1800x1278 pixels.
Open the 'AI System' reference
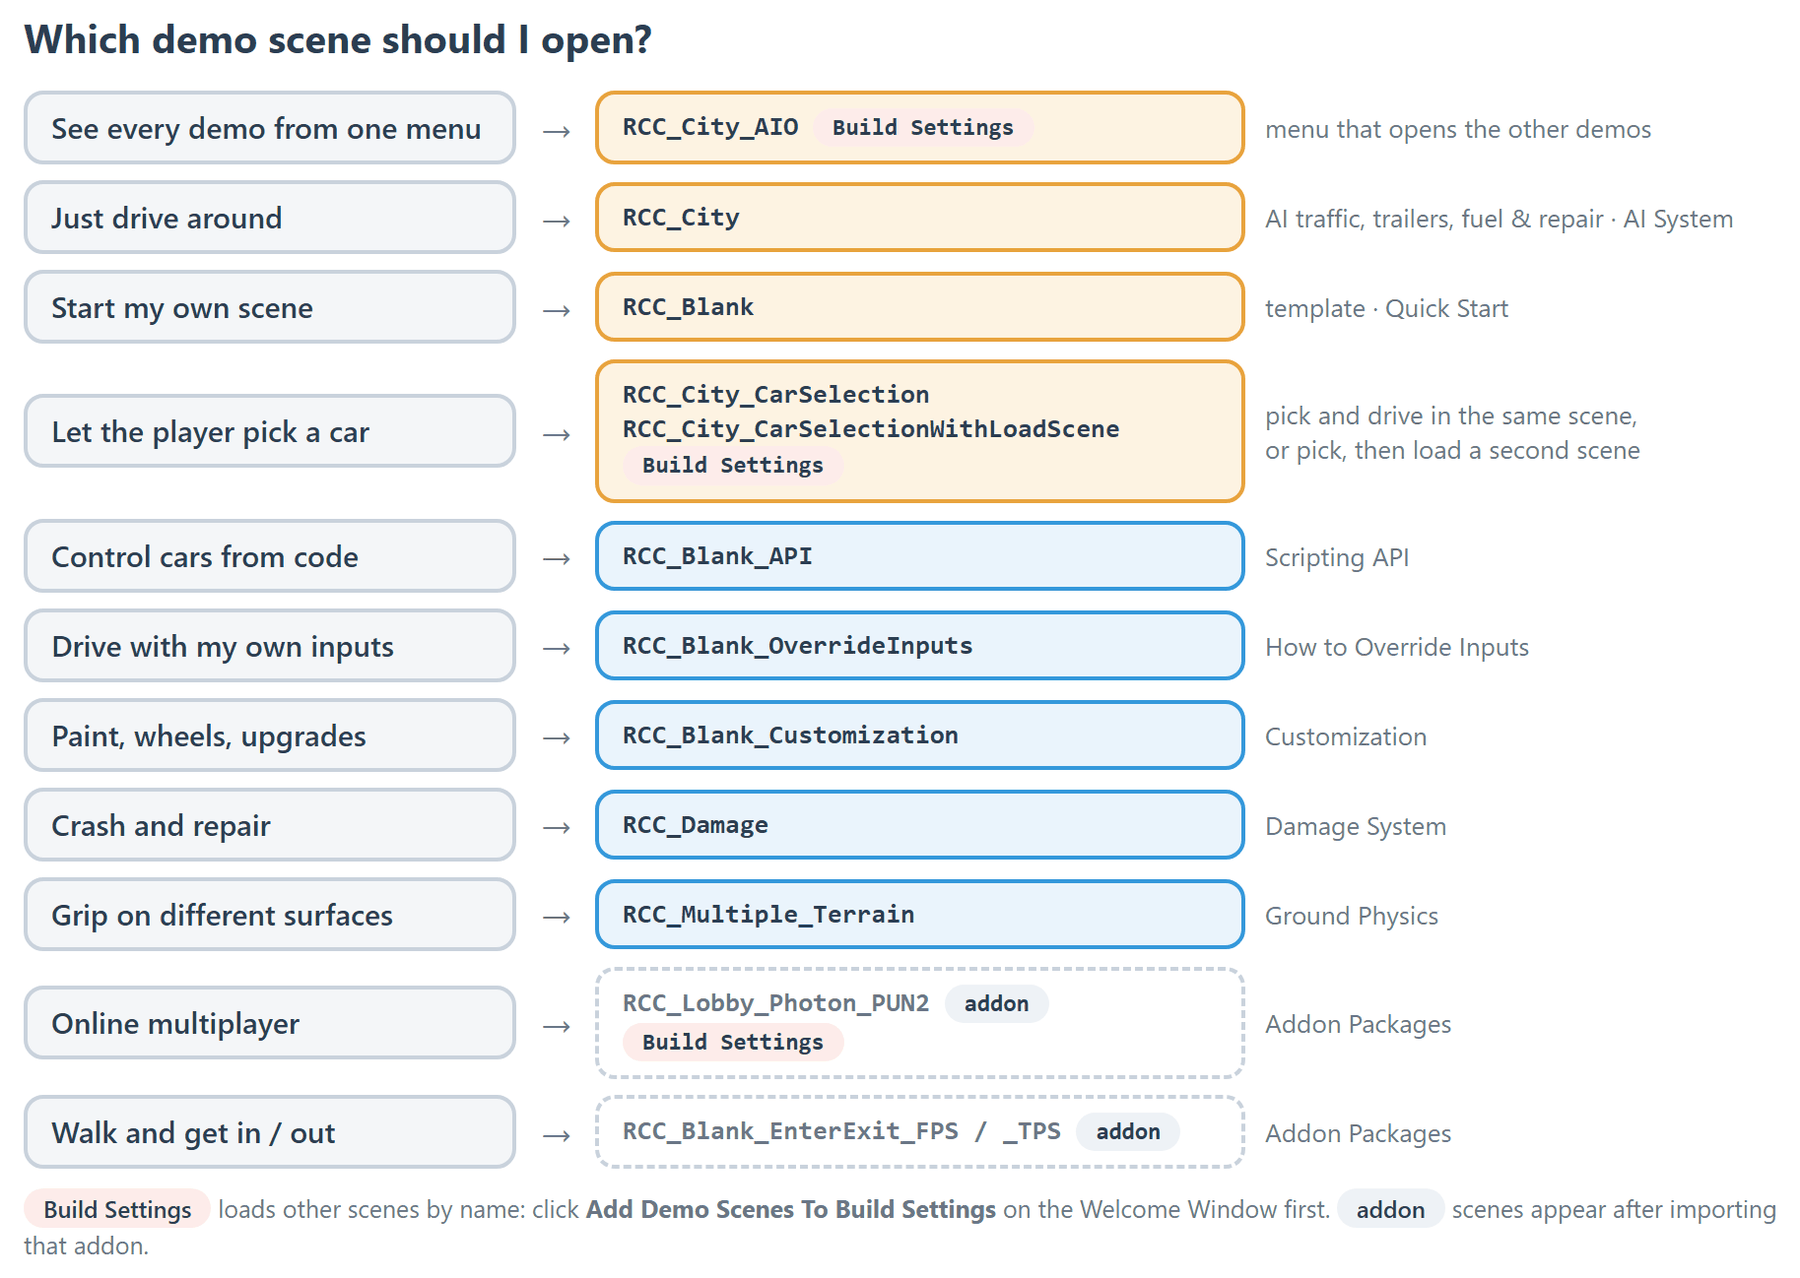1678,219
